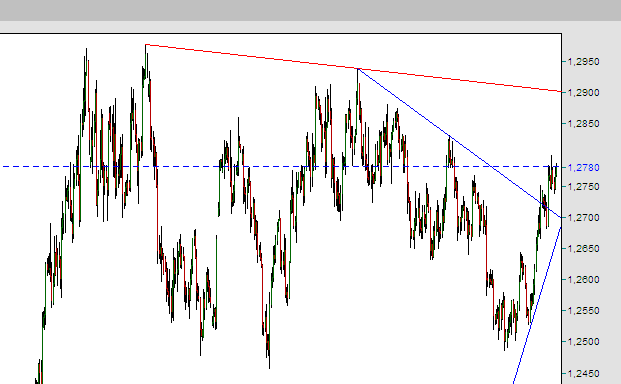This screenshot has height=384, width=621.
Task: Click the start point of the red trendline
Action: (146, 44)
